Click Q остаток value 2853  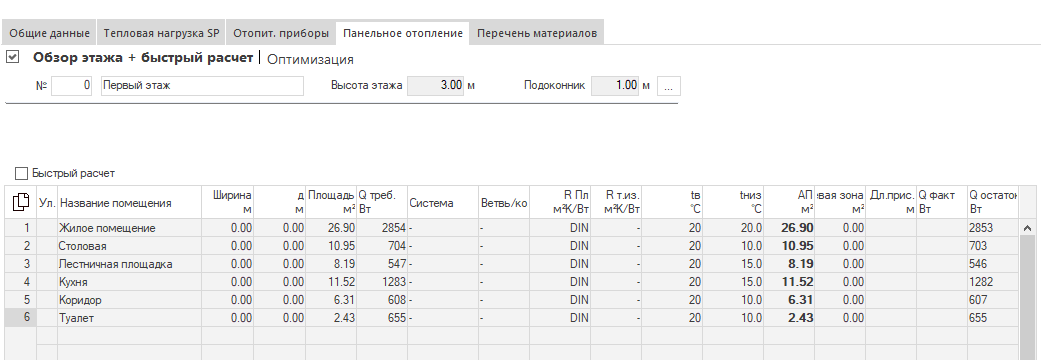993,228
